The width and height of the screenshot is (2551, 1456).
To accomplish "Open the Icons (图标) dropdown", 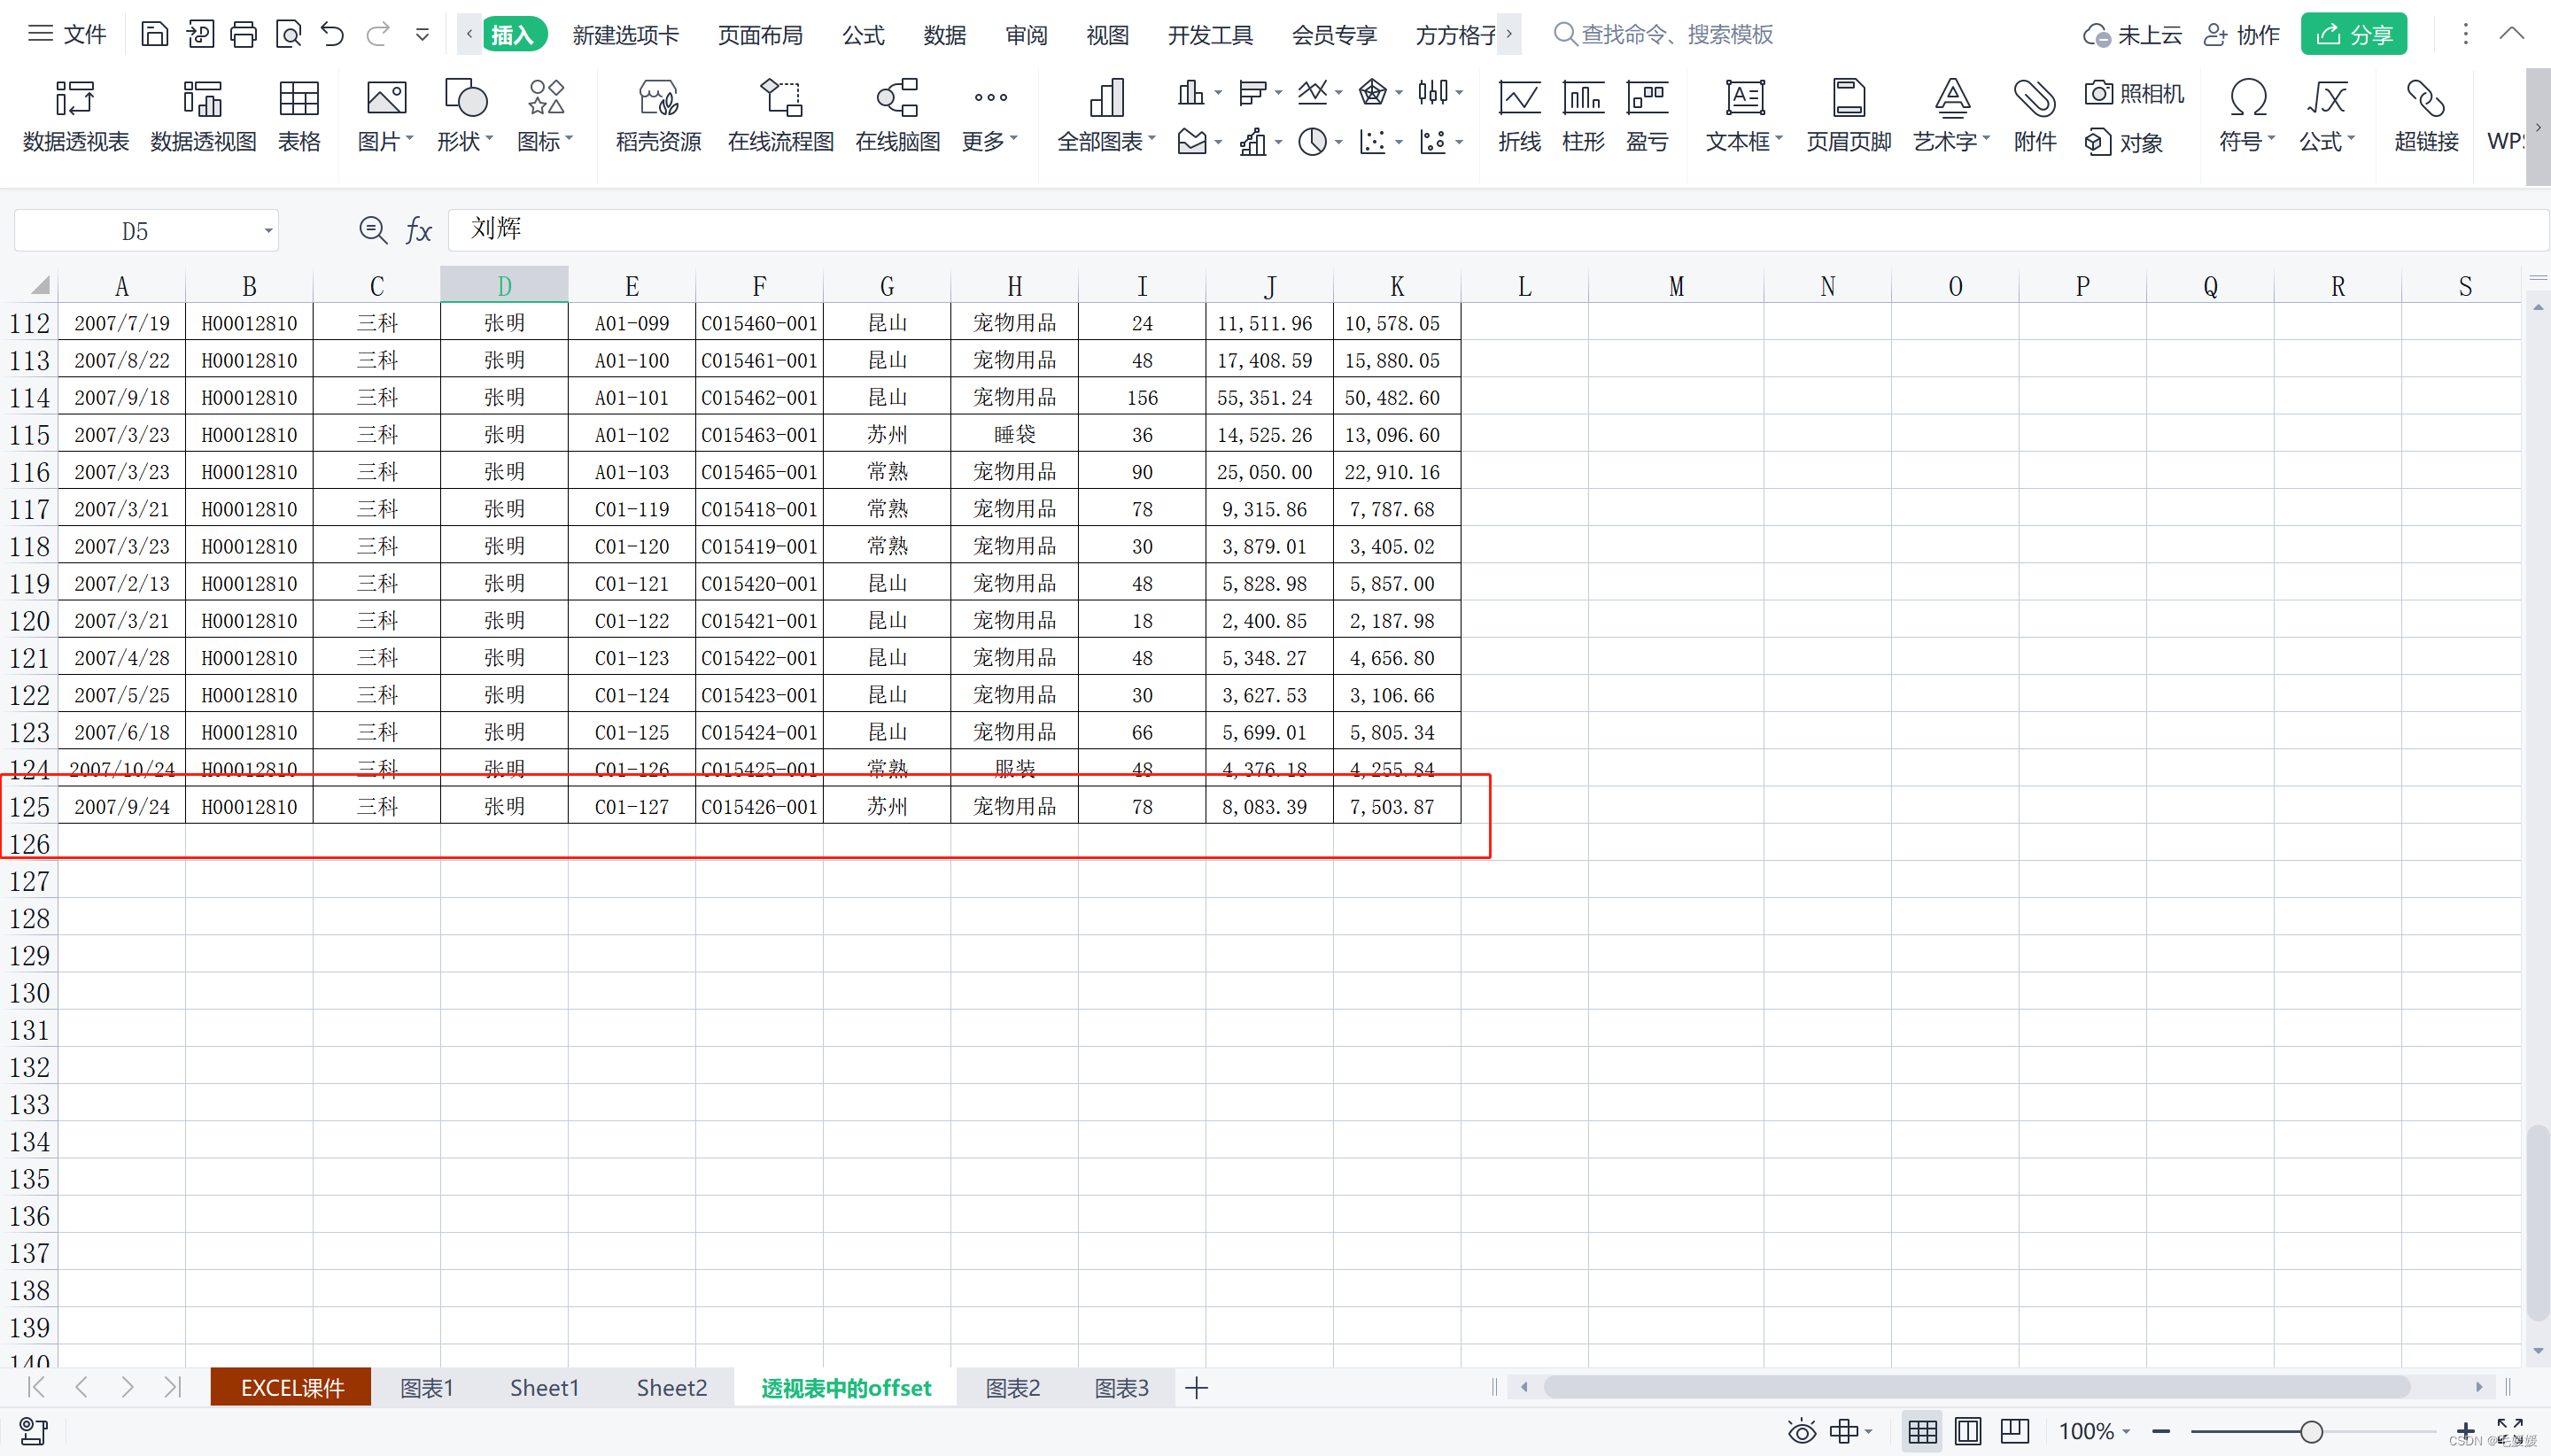I will 545,116.
